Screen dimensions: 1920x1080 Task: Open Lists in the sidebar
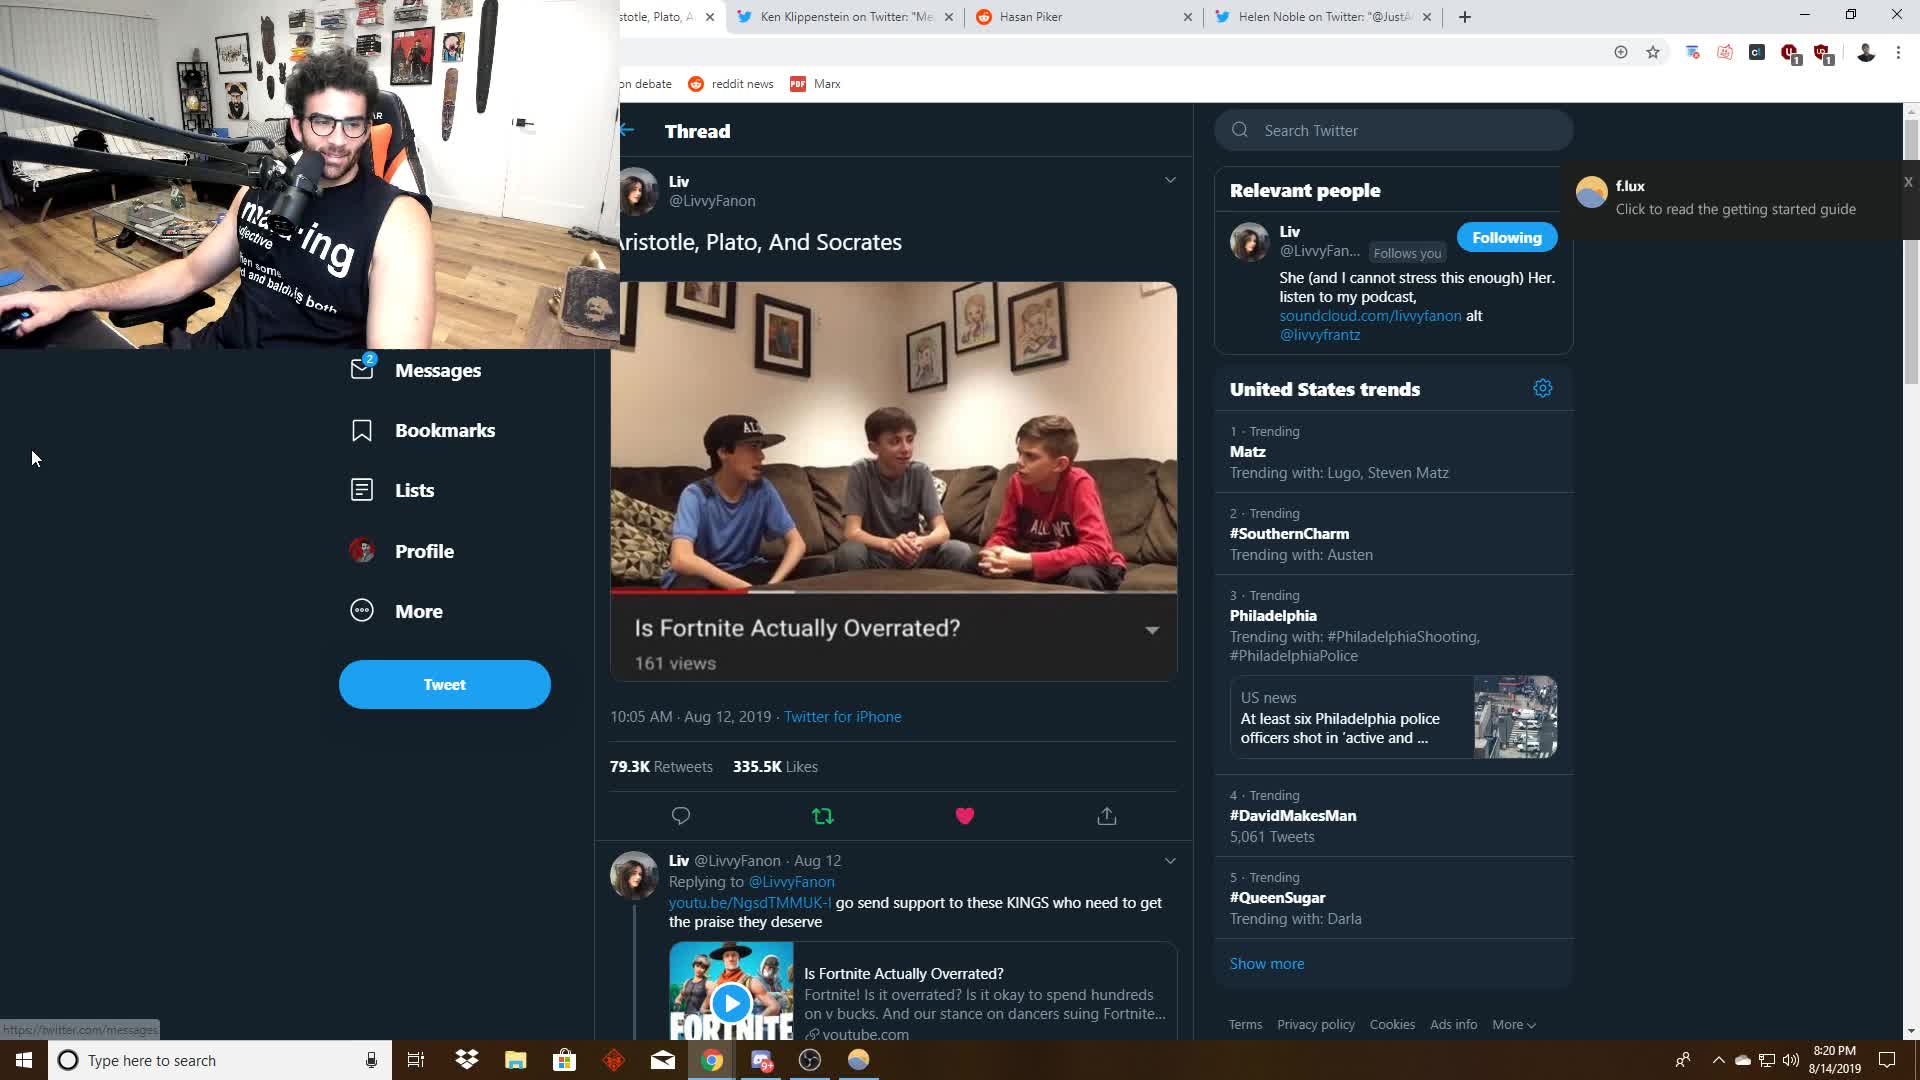coord(413,490)
